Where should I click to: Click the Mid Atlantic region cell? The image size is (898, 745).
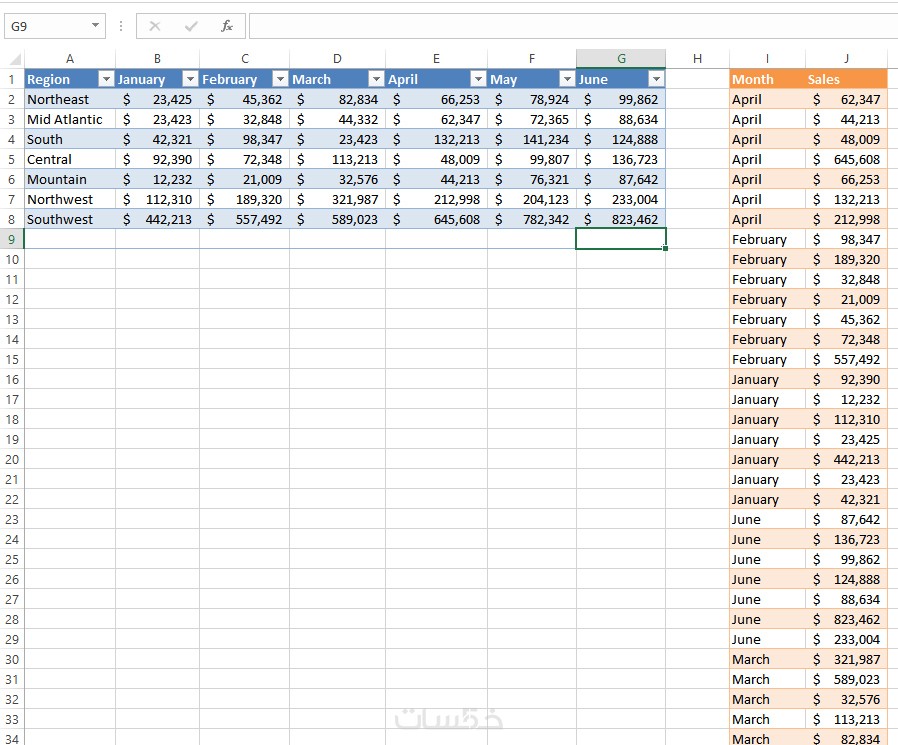tap(70, 119)
